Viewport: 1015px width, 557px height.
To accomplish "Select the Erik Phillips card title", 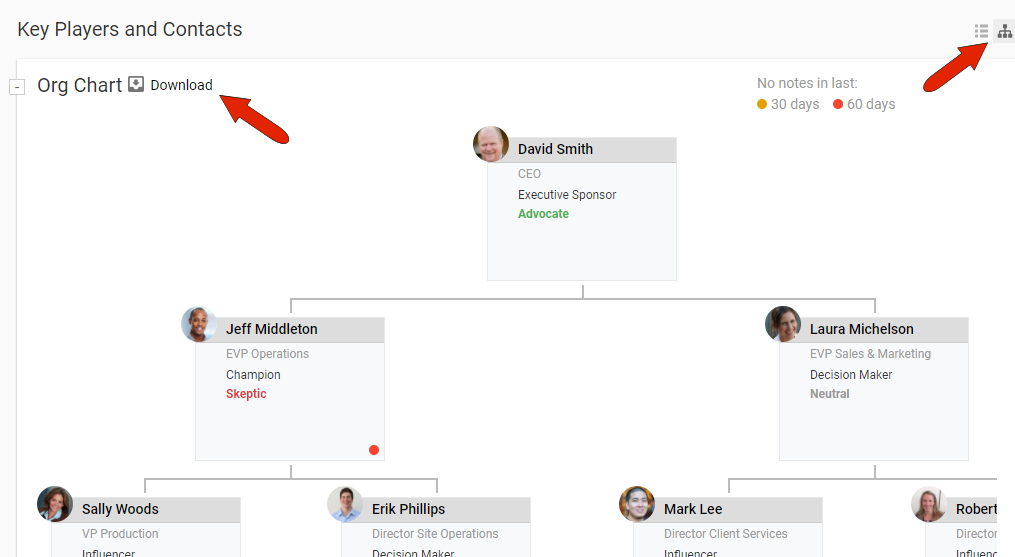I will pos(408,509).
